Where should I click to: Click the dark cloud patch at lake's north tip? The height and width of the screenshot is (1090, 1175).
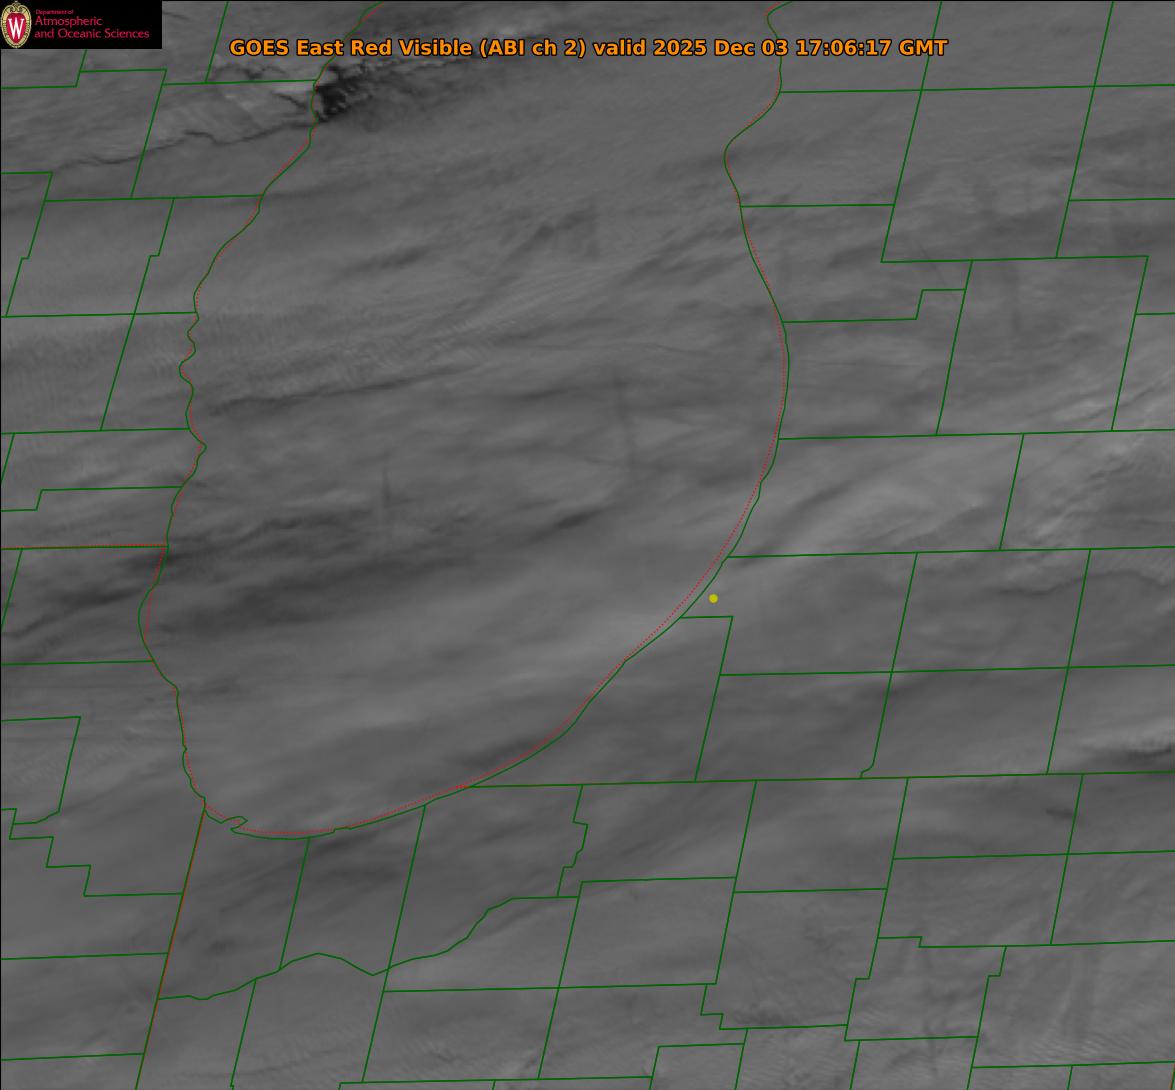(345, 97)
